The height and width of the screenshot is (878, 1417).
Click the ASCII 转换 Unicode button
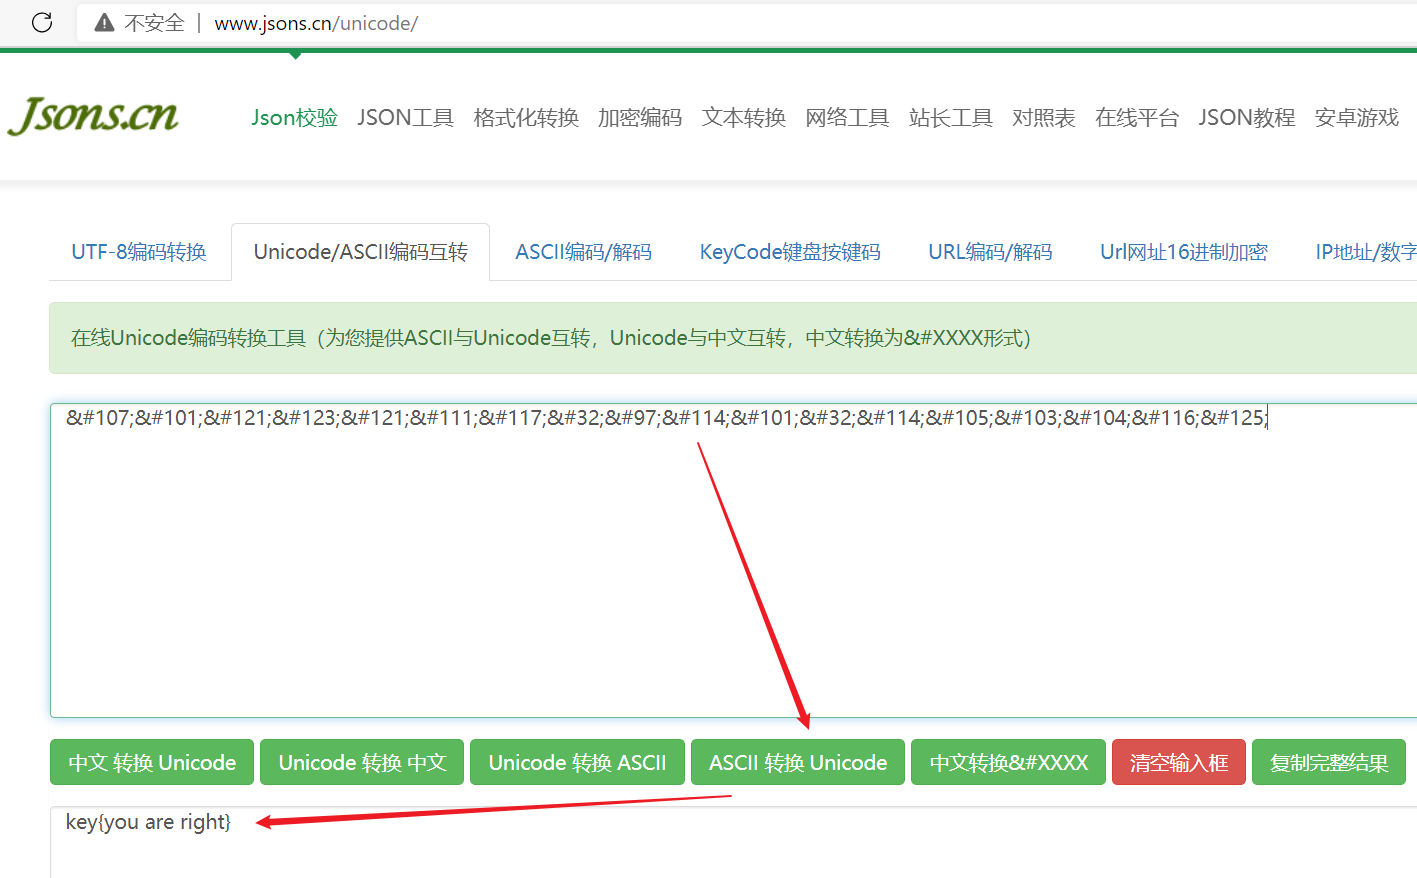pyautogui.click(x=797, y=761)
